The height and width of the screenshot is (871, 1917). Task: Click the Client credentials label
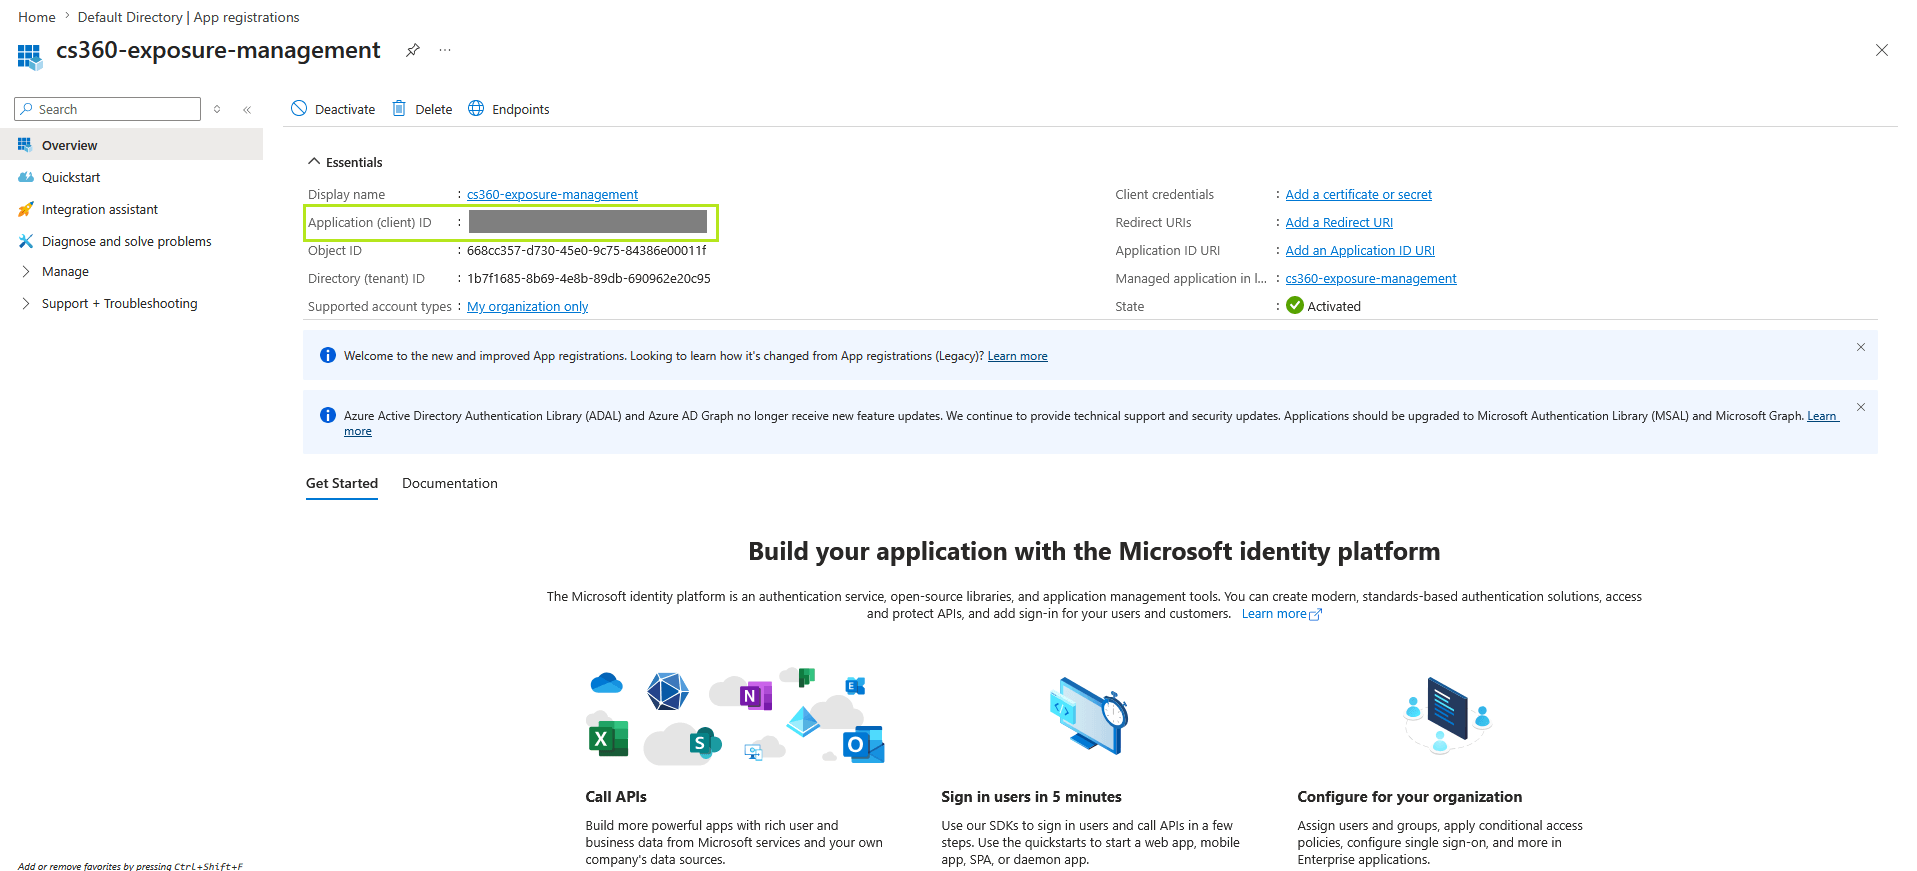click(1165, 195)
